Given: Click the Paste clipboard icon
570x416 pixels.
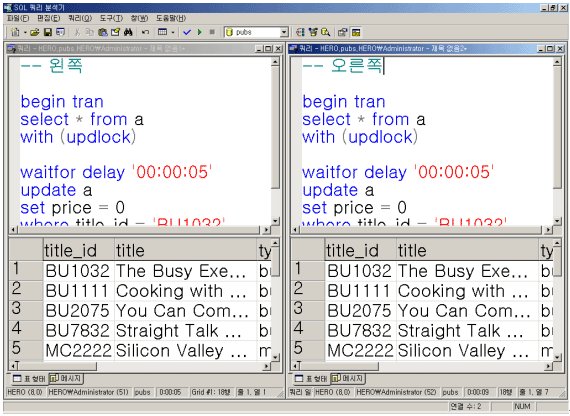Looking at the screenshot, I should click(x=103, y=32).
